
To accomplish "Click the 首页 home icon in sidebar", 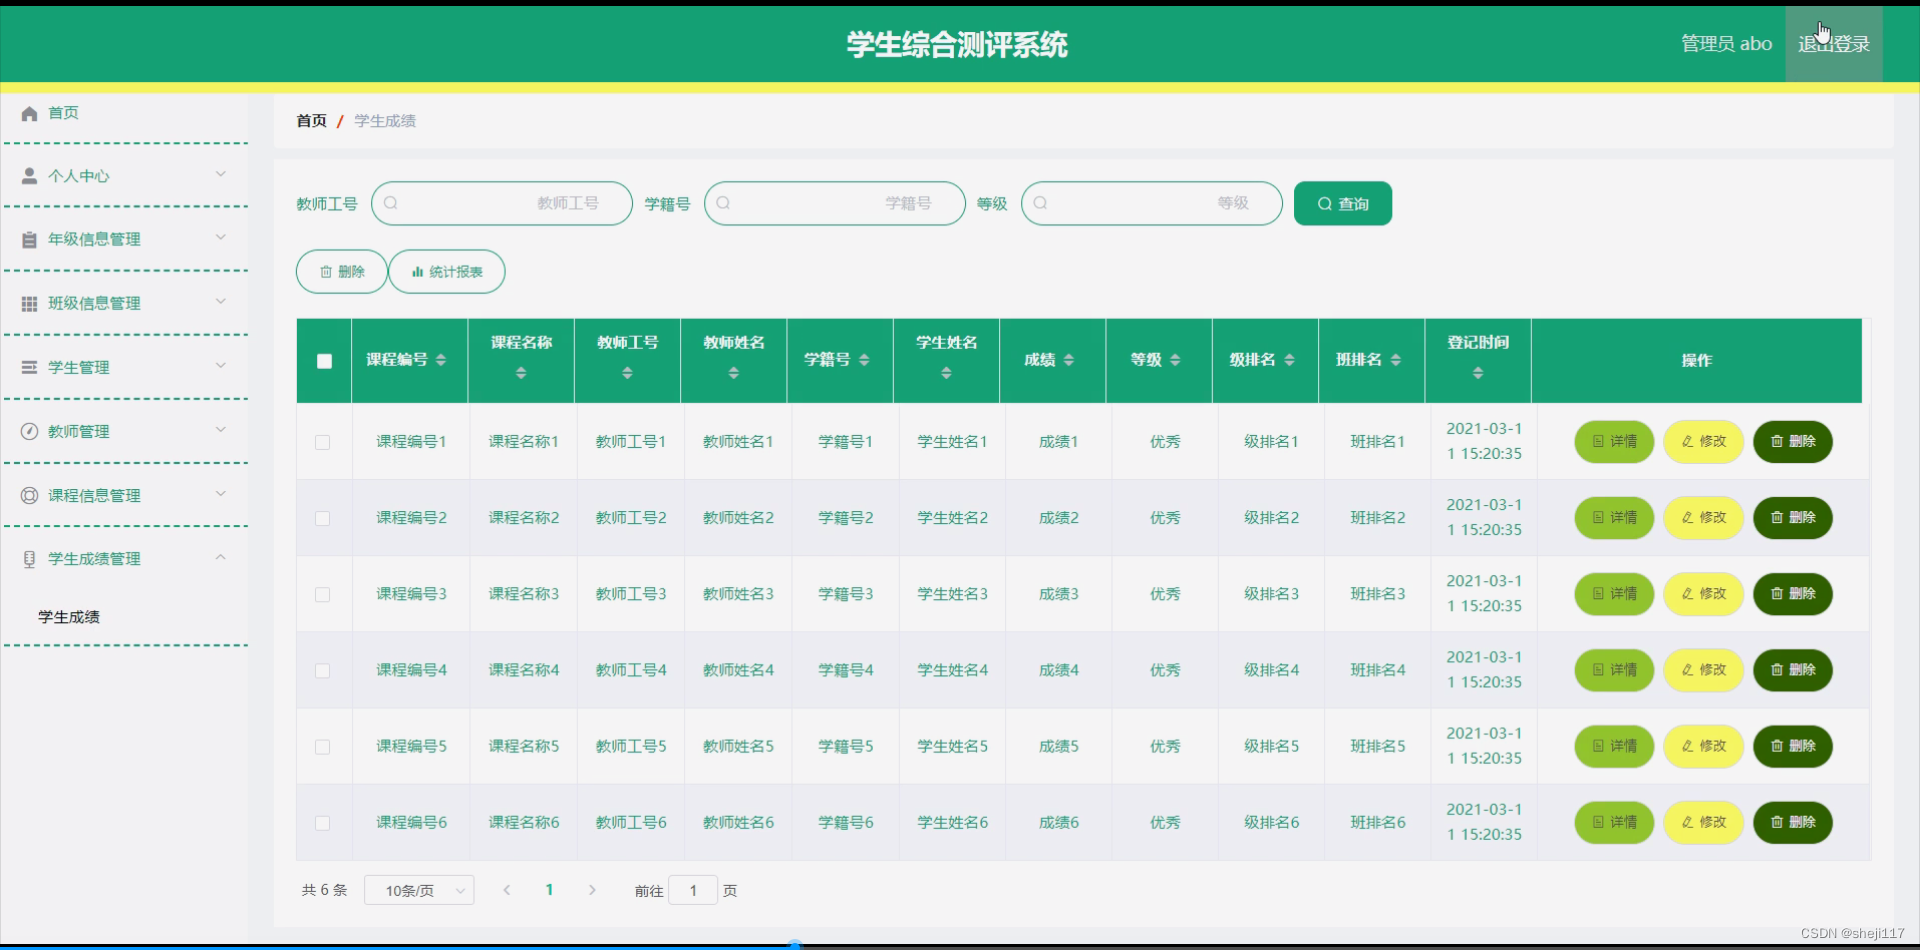I will (x=28, y=113).
